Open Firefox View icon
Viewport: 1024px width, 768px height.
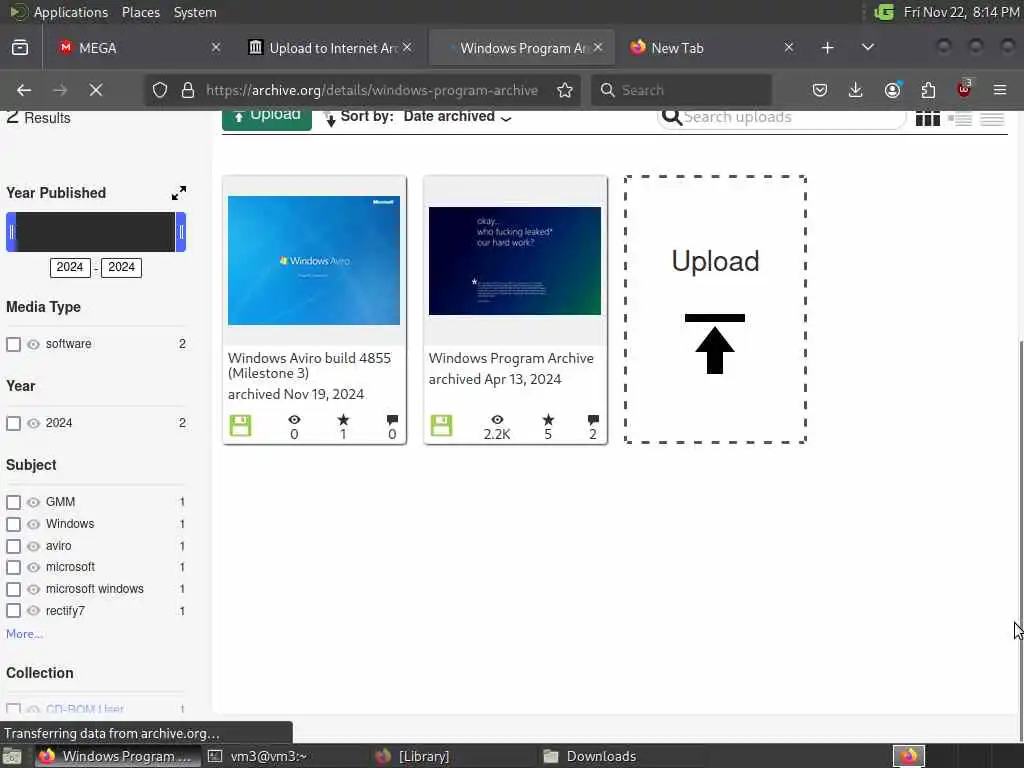coord(20,48)
